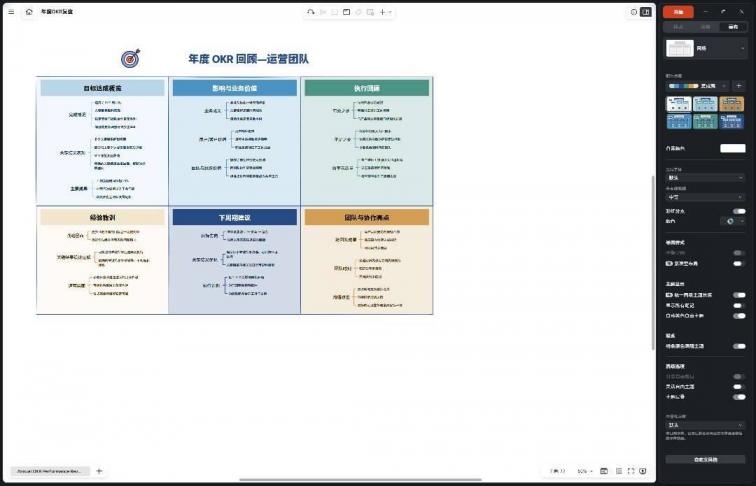
Task: Select the 执行回顾 header topic
Action: (x=367, y=88)
